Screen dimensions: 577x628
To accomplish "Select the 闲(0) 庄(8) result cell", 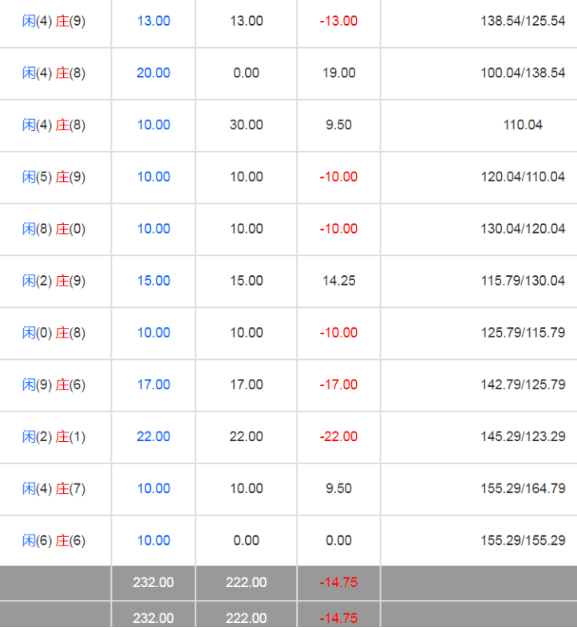I will coord(54,332).
